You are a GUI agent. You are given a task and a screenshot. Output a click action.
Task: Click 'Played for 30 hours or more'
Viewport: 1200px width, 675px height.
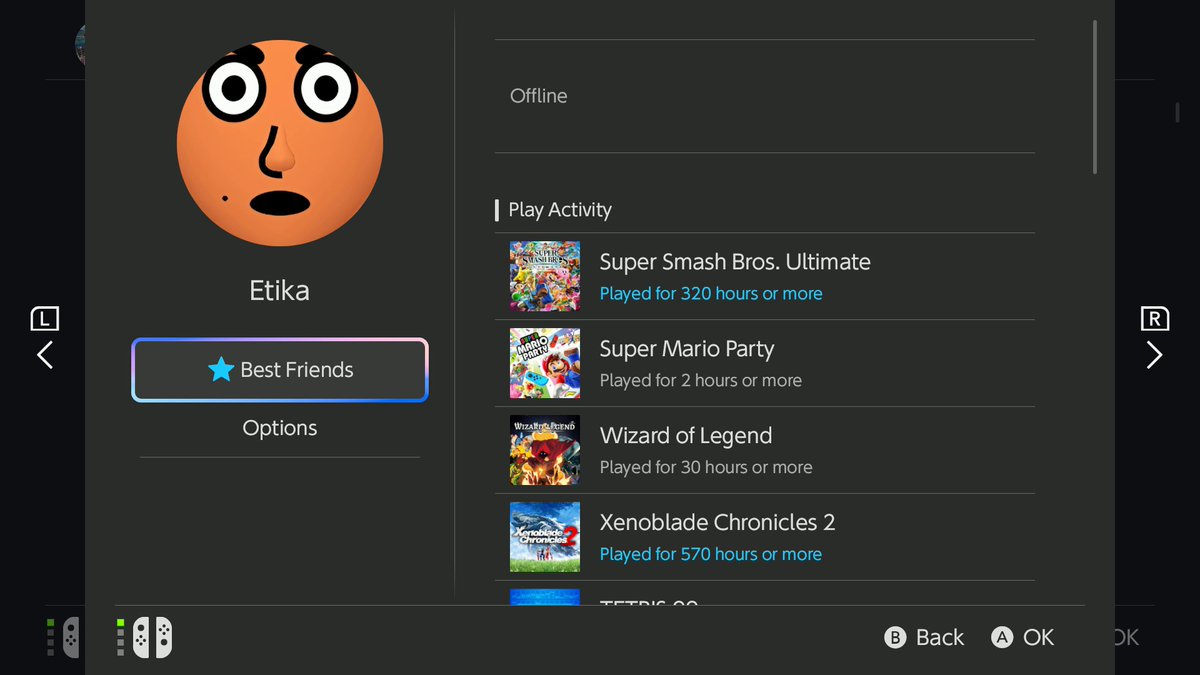pos(706,468)
